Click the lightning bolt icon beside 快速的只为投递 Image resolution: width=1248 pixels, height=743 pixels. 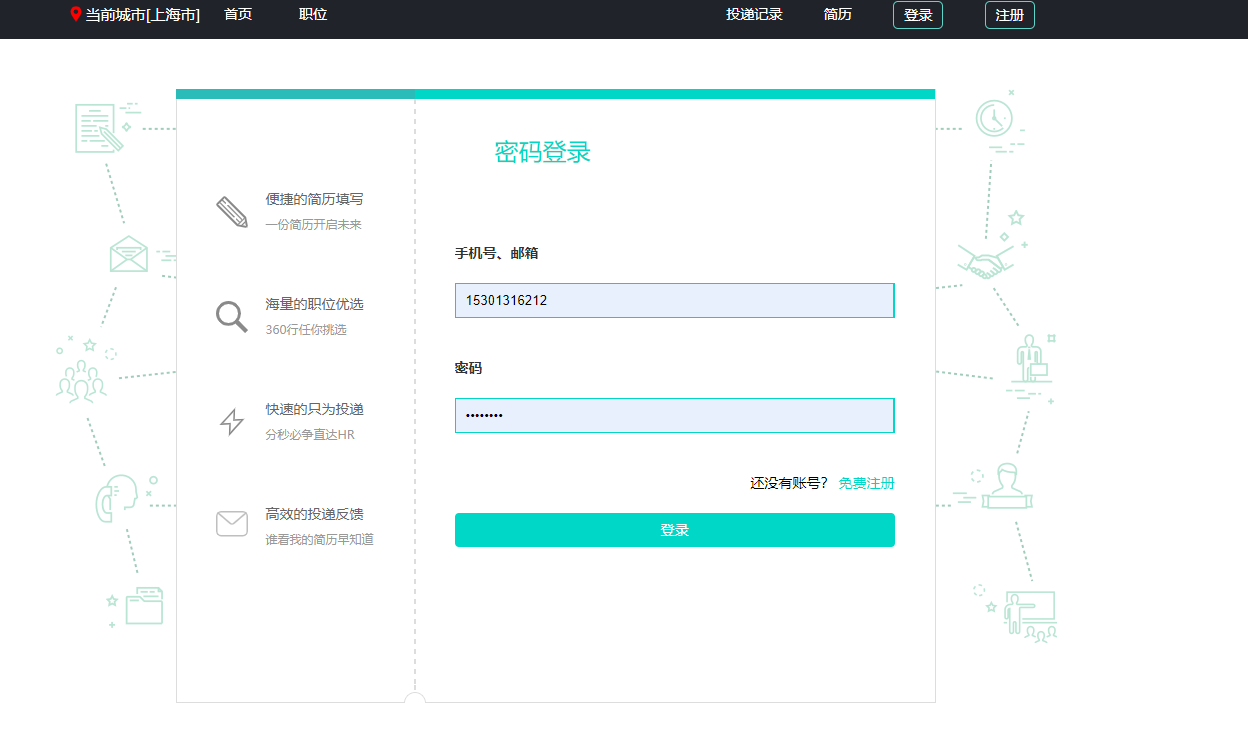[x=232, y=422]
